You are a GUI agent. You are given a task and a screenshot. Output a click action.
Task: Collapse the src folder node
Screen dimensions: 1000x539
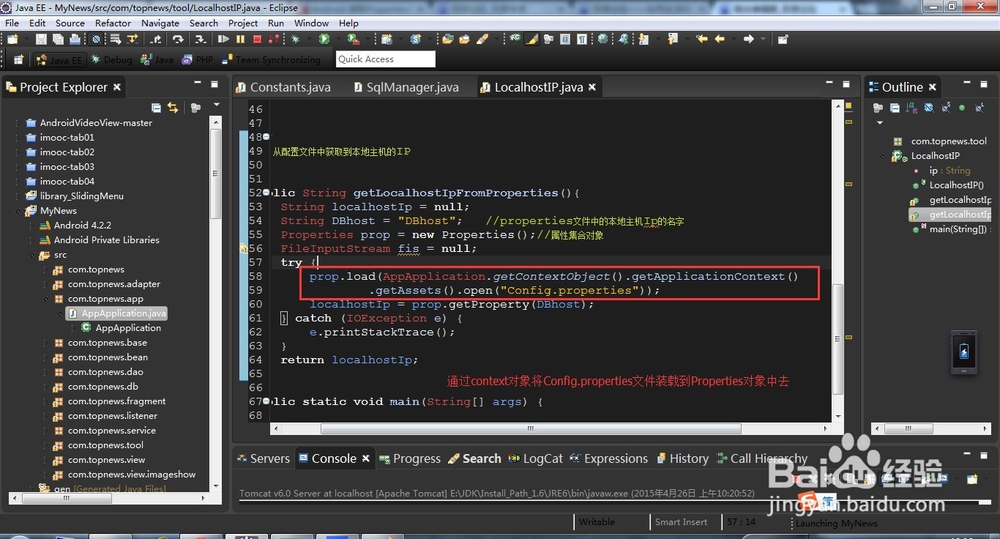31,255
